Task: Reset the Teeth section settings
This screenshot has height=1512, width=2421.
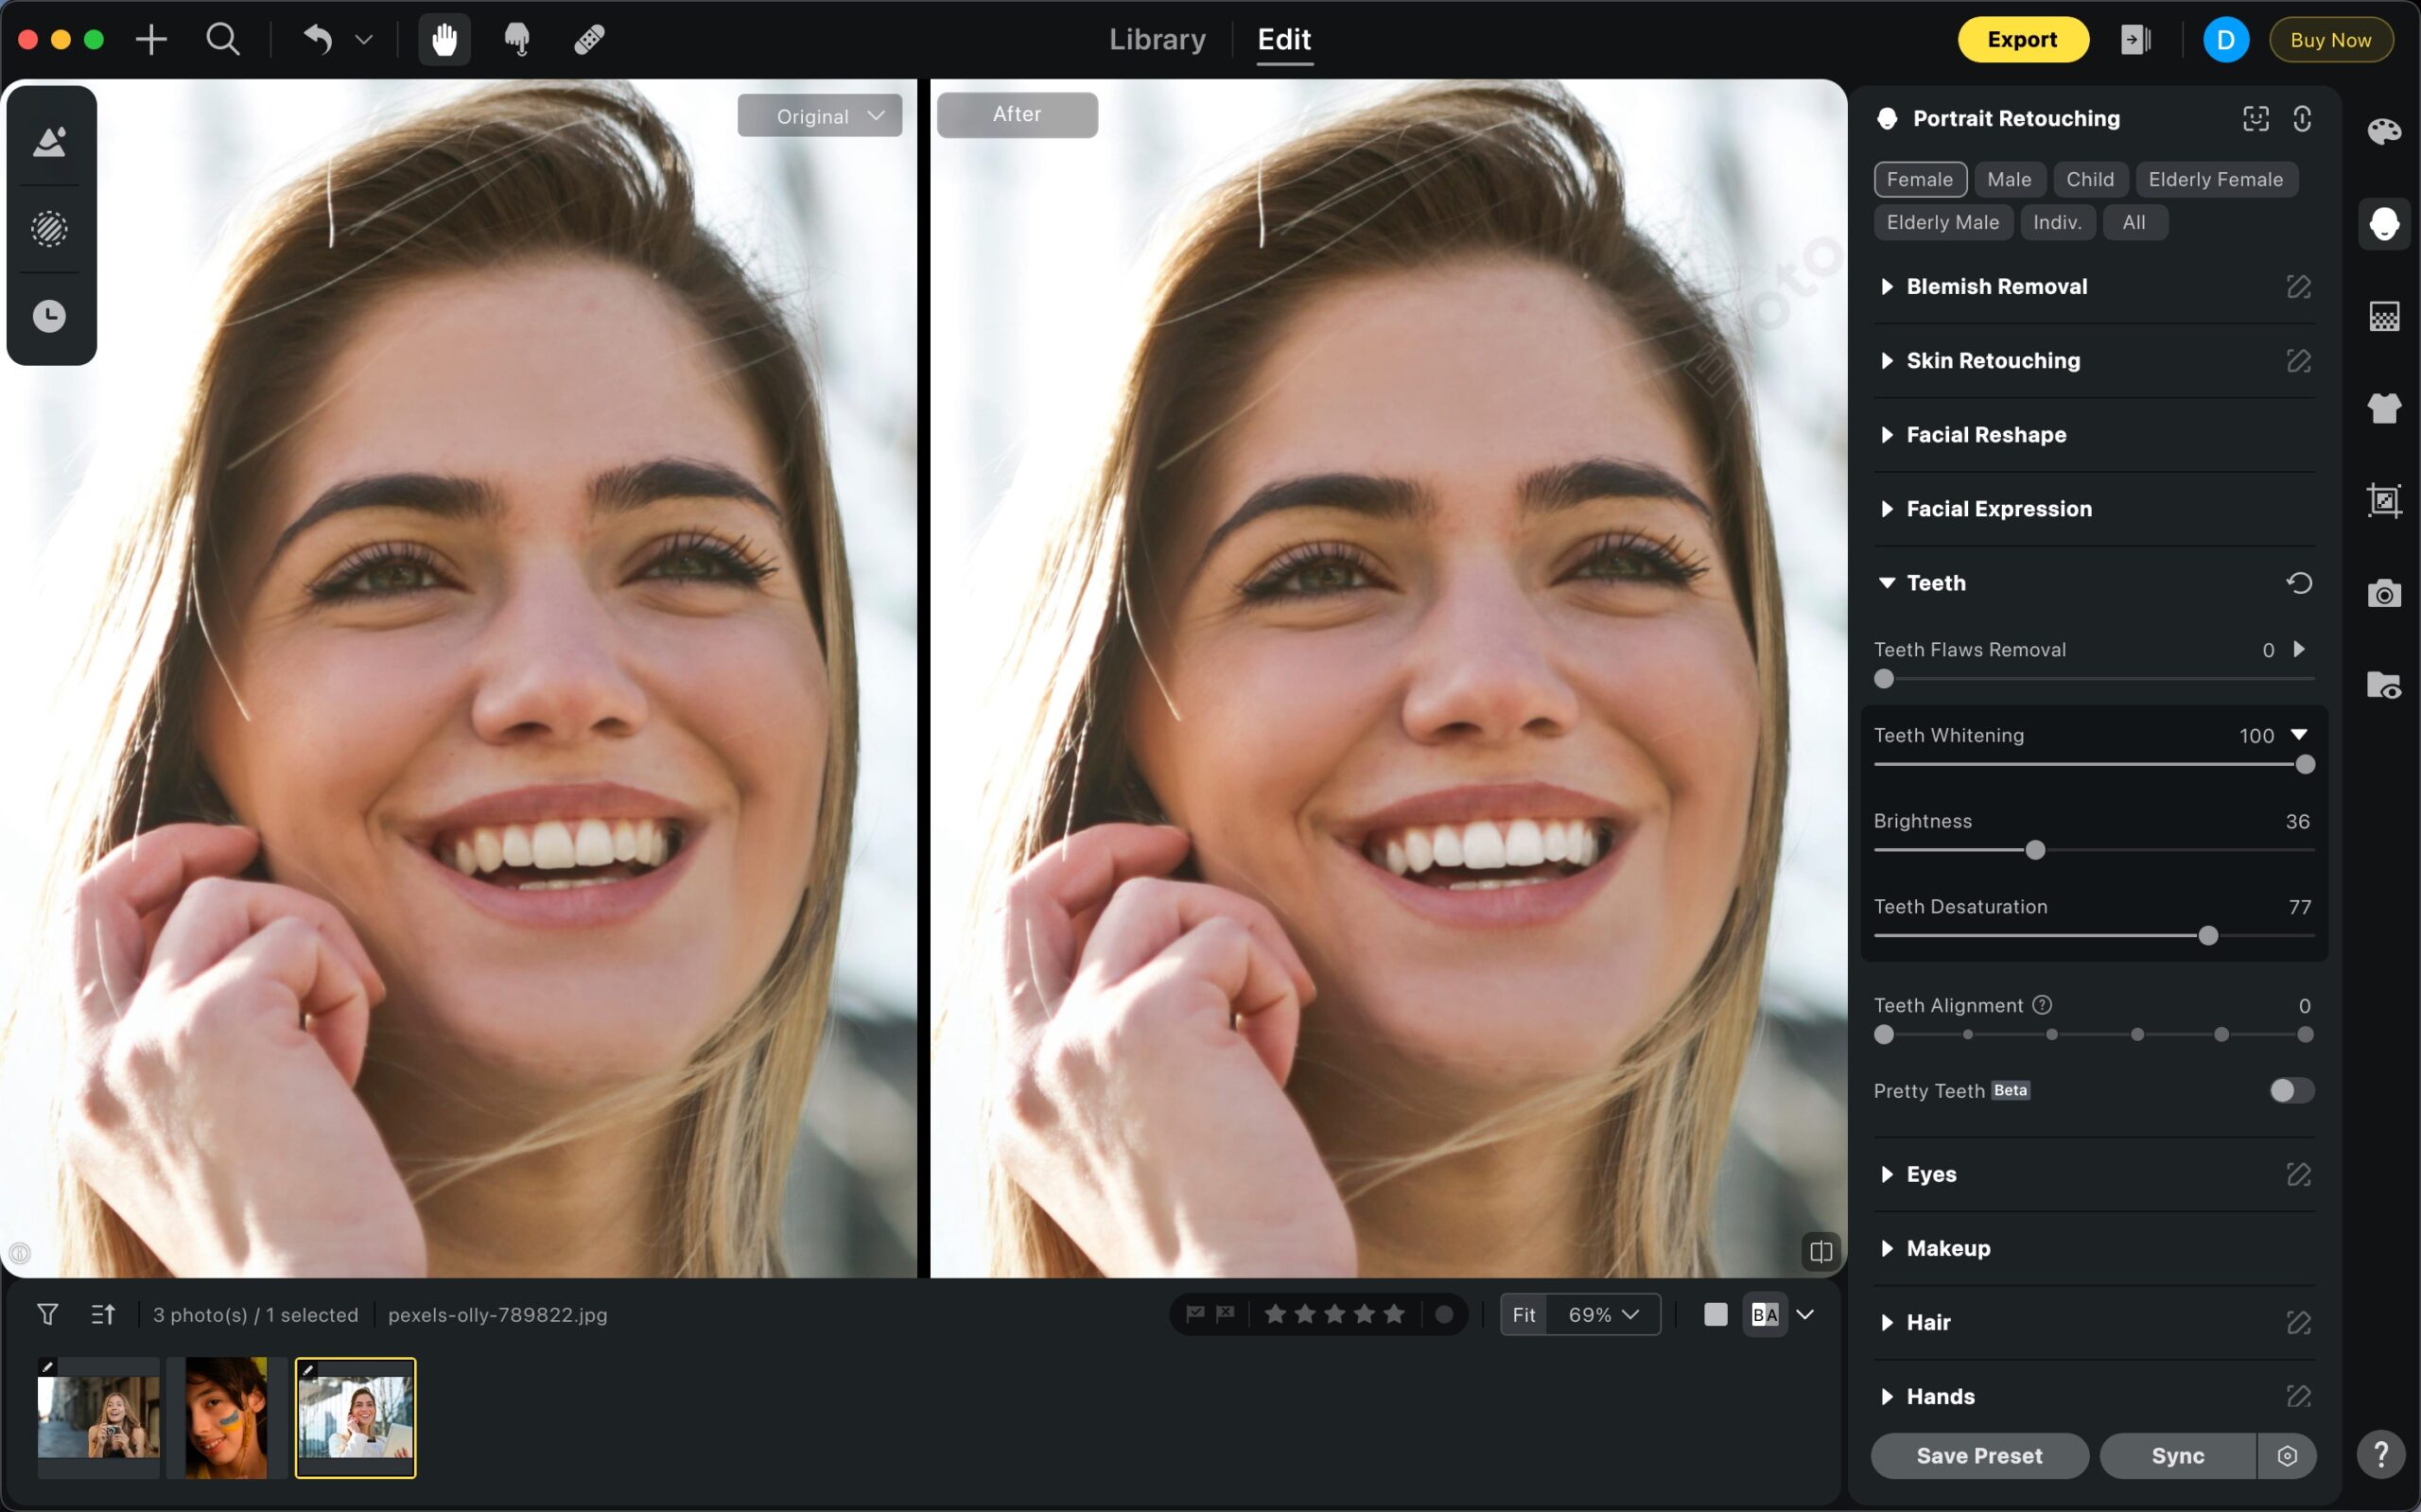Action: point(2298,583)
